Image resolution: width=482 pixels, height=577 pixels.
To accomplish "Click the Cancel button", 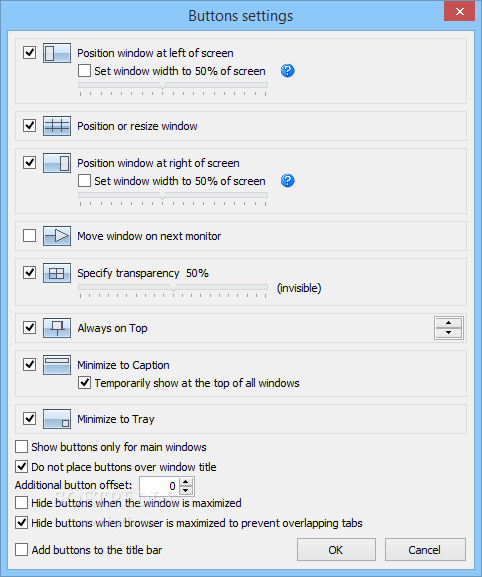I will pos(425,550).
